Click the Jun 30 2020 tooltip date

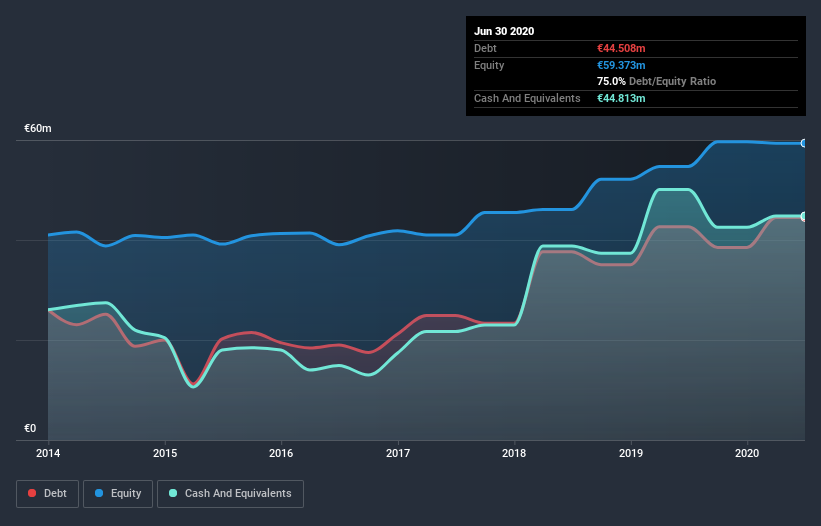point(504,31)
